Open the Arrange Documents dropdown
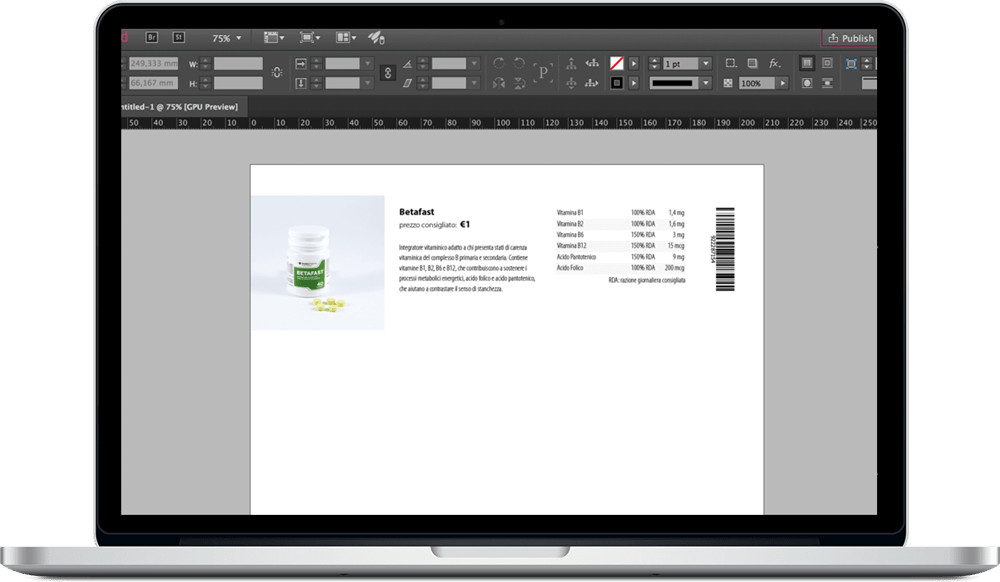The width and height of the screenshot is (1000, 582). (x=346, y=38)
